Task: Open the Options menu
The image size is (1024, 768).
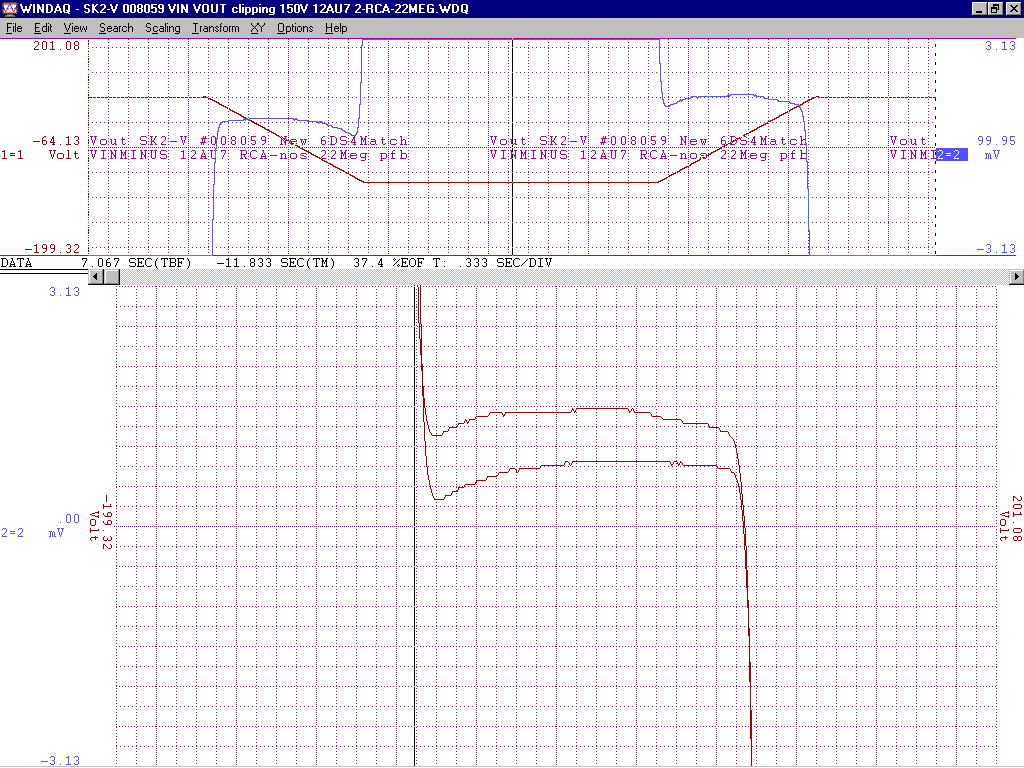Action: [x=295, y=28]
